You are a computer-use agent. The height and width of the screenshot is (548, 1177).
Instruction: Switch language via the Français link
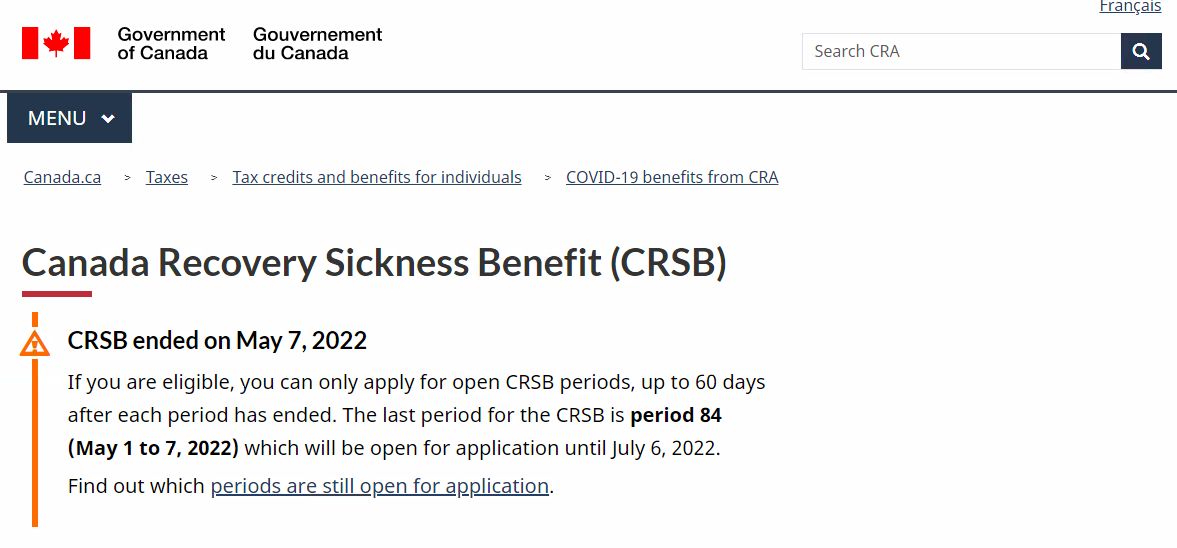point(1130,7)
